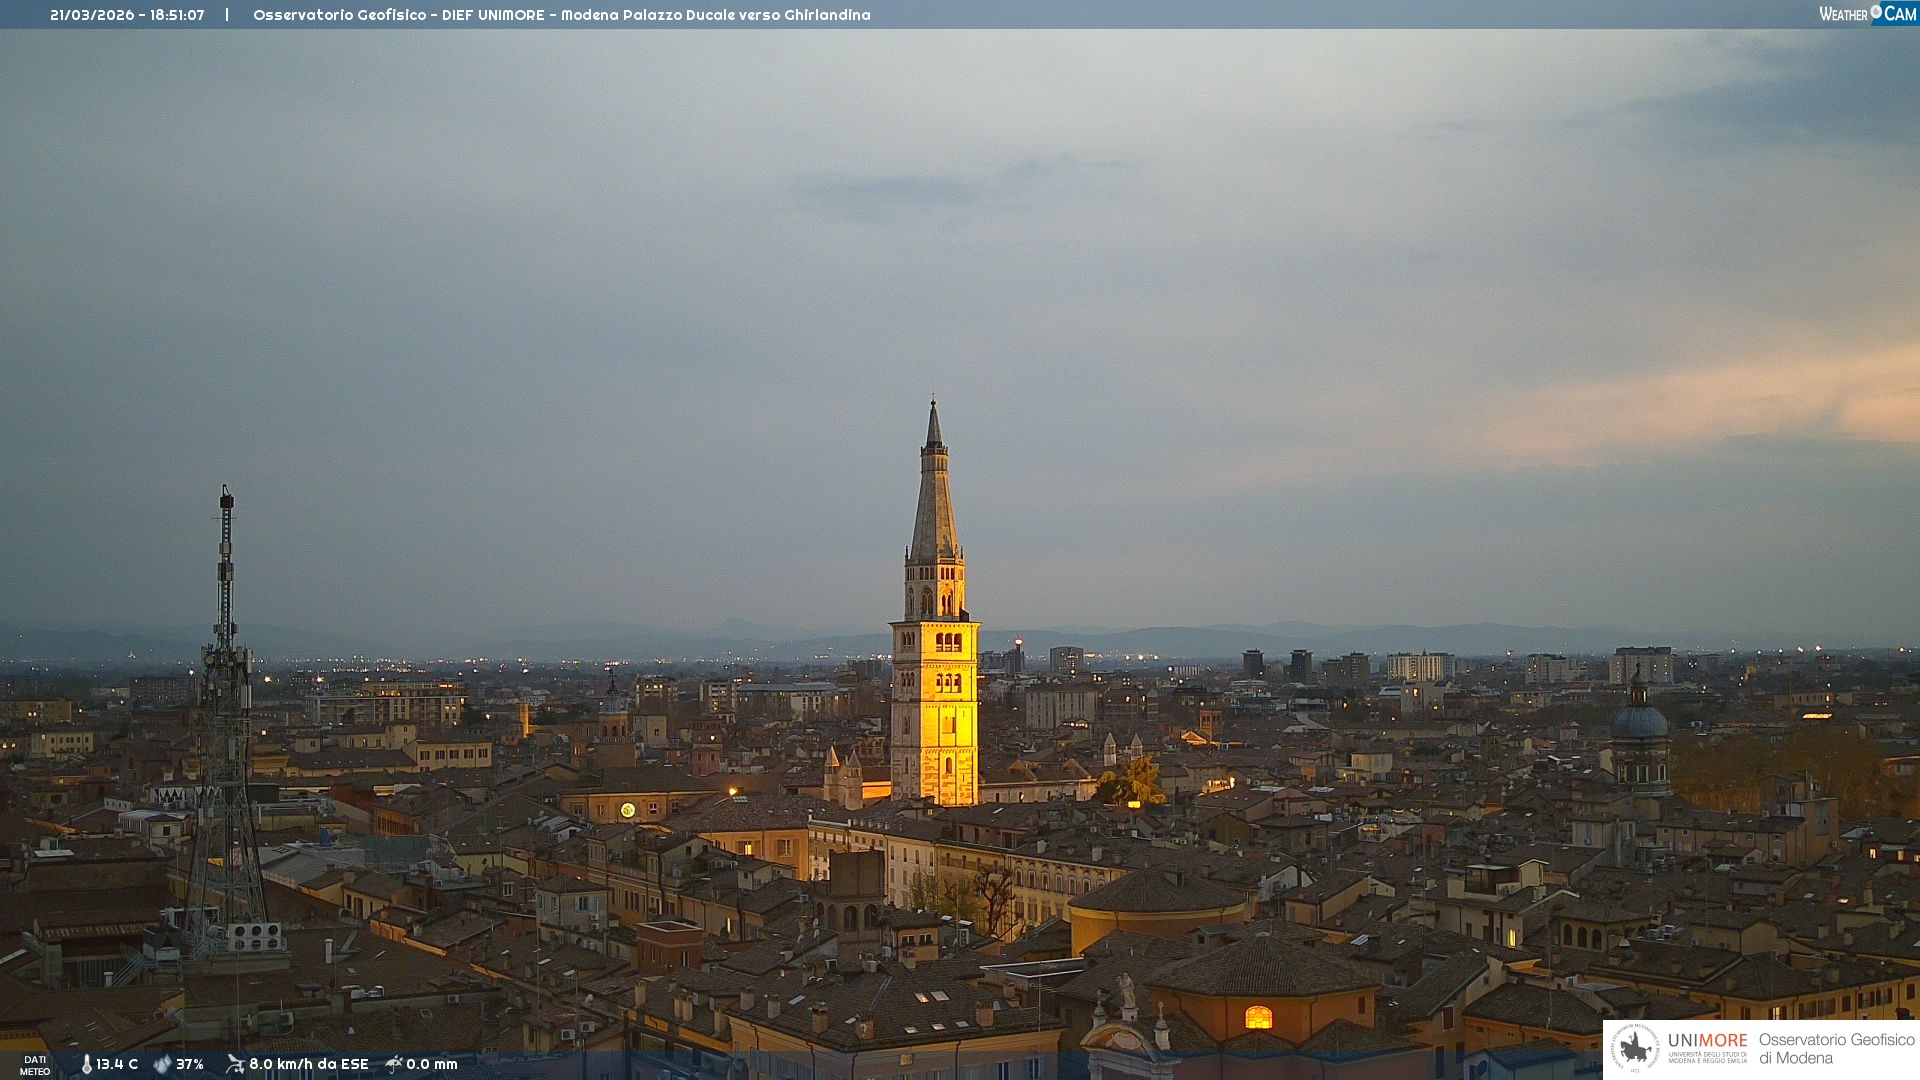The width and height of the screenshot is (1920, 1080).
Task: Click the UNIMORE university name text
Action: [x=1707, y=1040]
